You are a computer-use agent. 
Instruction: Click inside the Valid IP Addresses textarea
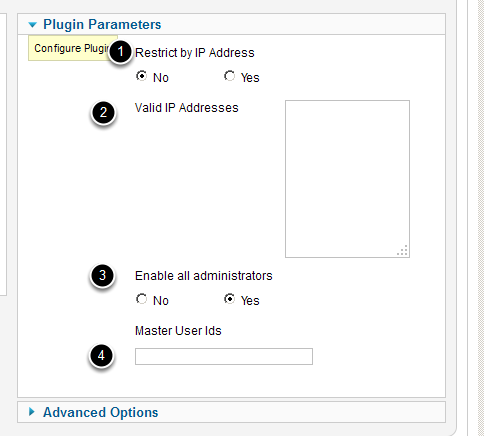(x=347, y=179)
